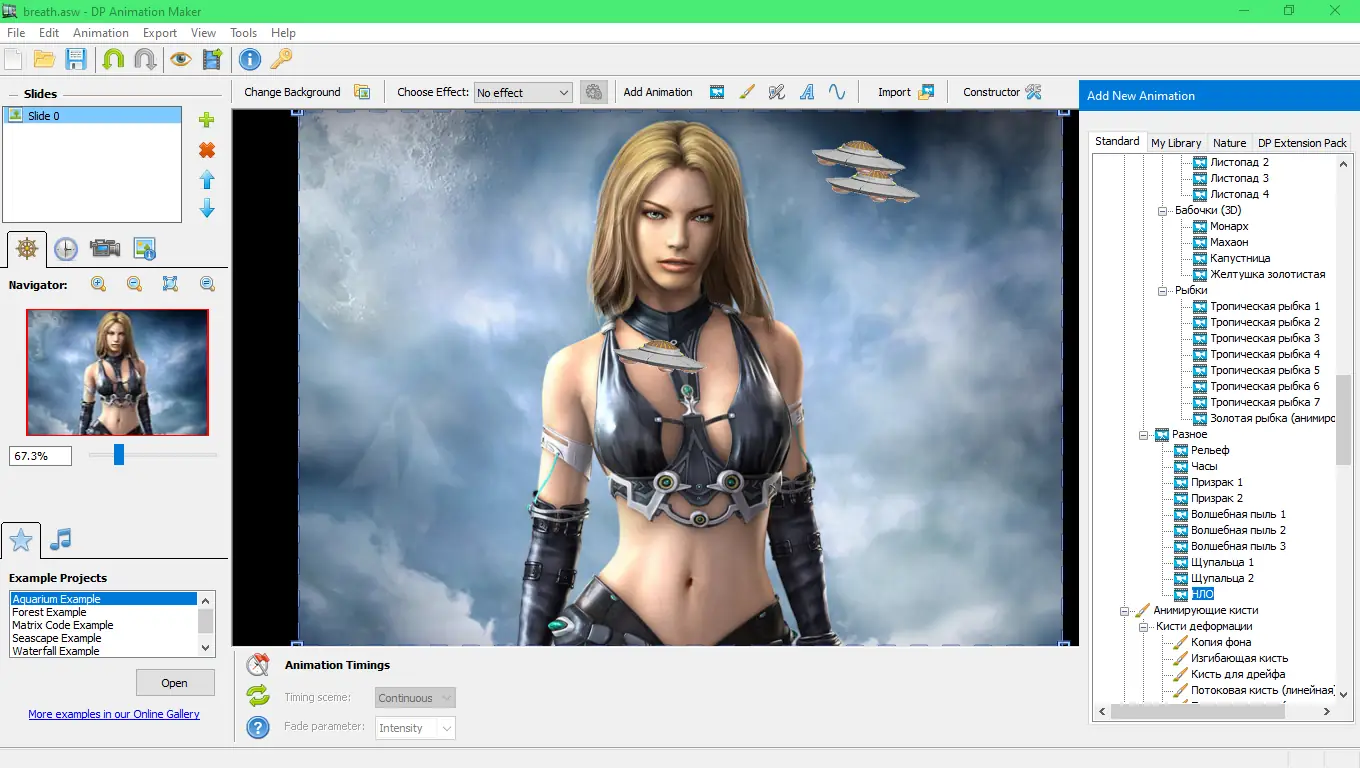Click the zoom out Navigator icon
1360x768 pixels.
click(x=133, y=284)
